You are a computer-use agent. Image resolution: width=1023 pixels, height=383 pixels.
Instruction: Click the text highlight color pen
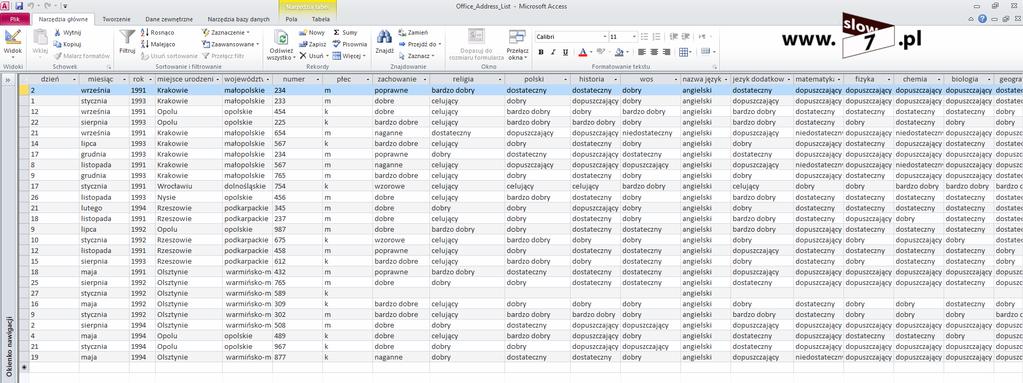(601, 51)
